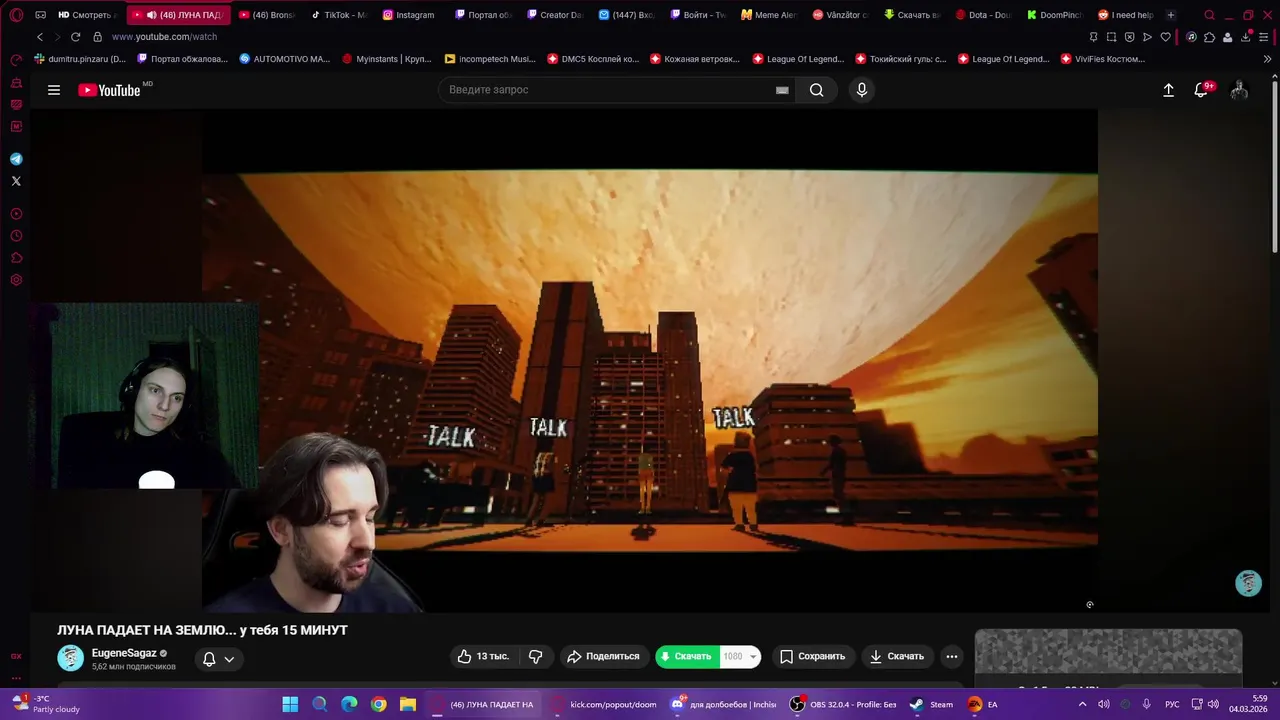This screenshot has width=1280, height=720.
Task: Take a snapshot with Opera's capture icon
Action: pyautogui.click(x=1111, y=37)
